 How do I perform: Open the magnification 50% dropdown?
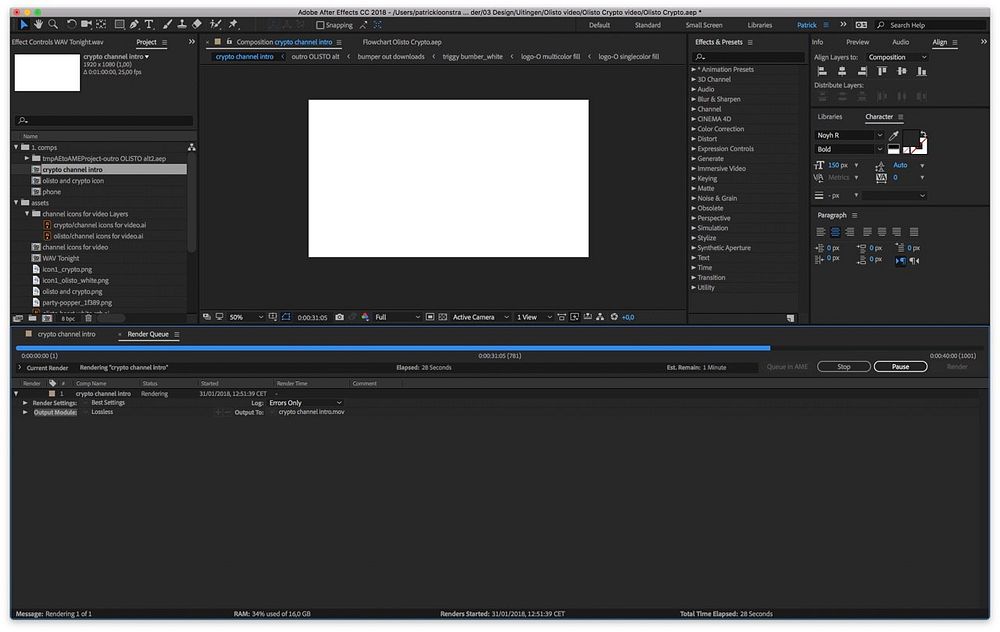pyautogui.click(x=243, y=317)
